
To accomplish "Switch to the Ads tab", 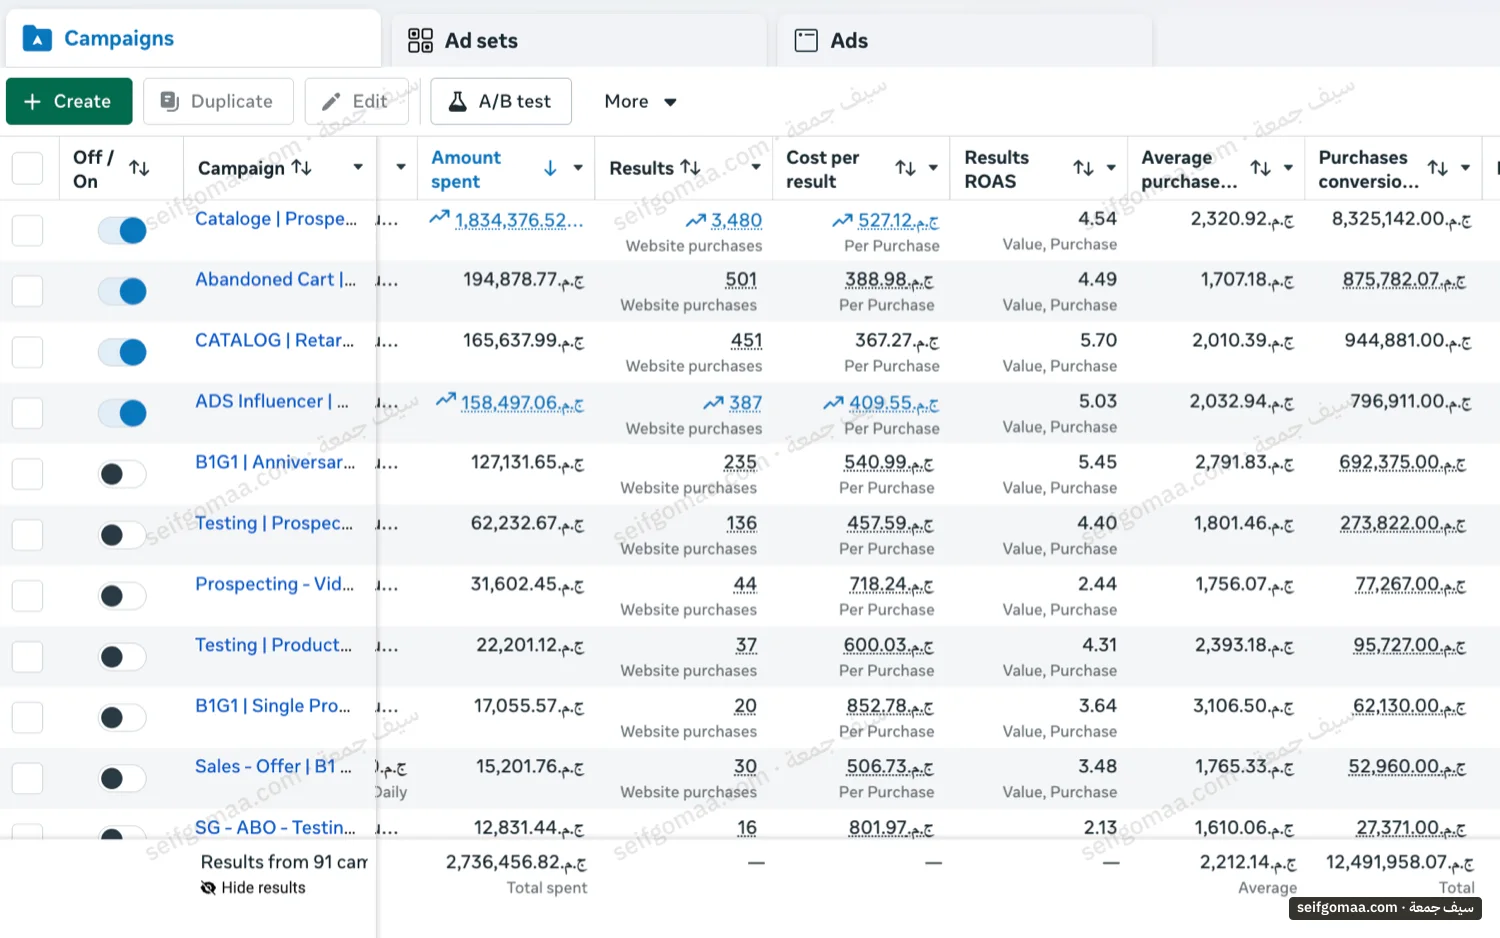I will coord(965,40).
